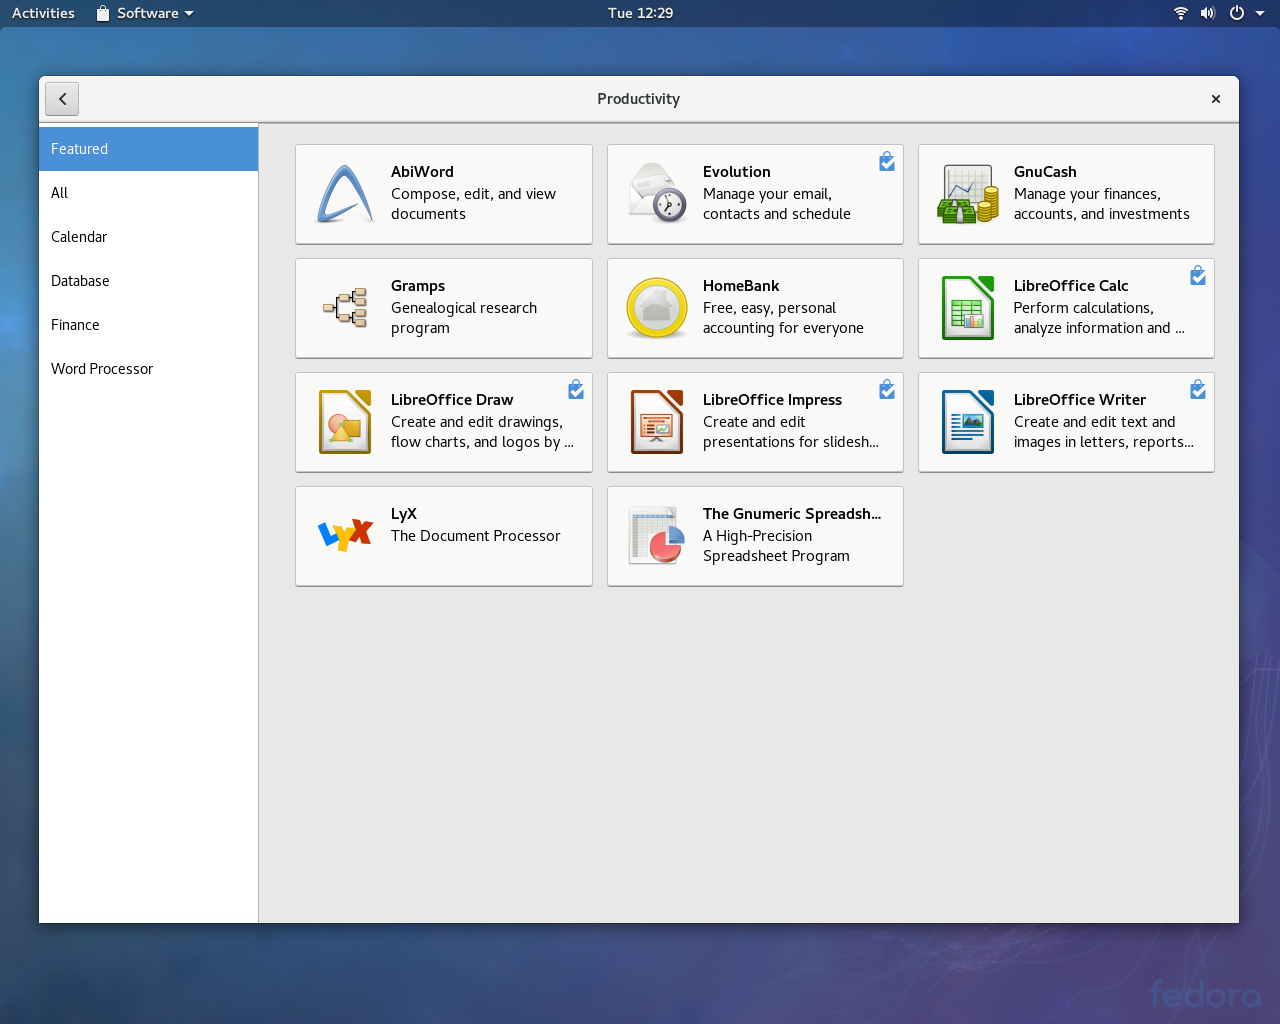Image resolution: width=1280 pixels, height=1024 pixels.
Task: Switch to the Calendar category
Action: coord(148,237)
